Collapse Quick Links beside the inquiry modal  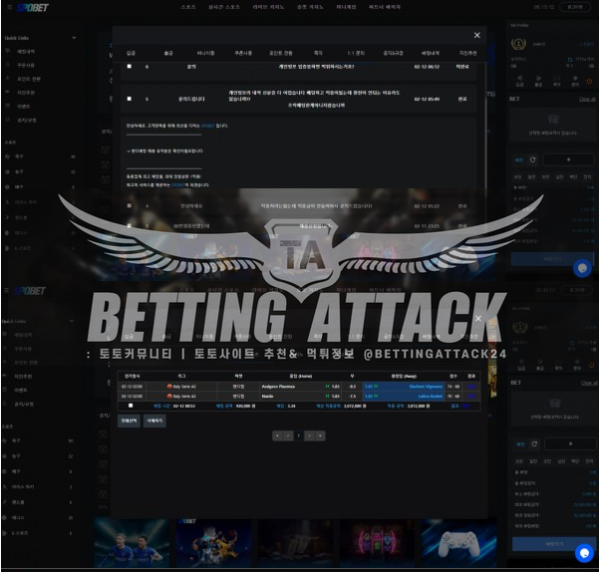coord(74,37)
